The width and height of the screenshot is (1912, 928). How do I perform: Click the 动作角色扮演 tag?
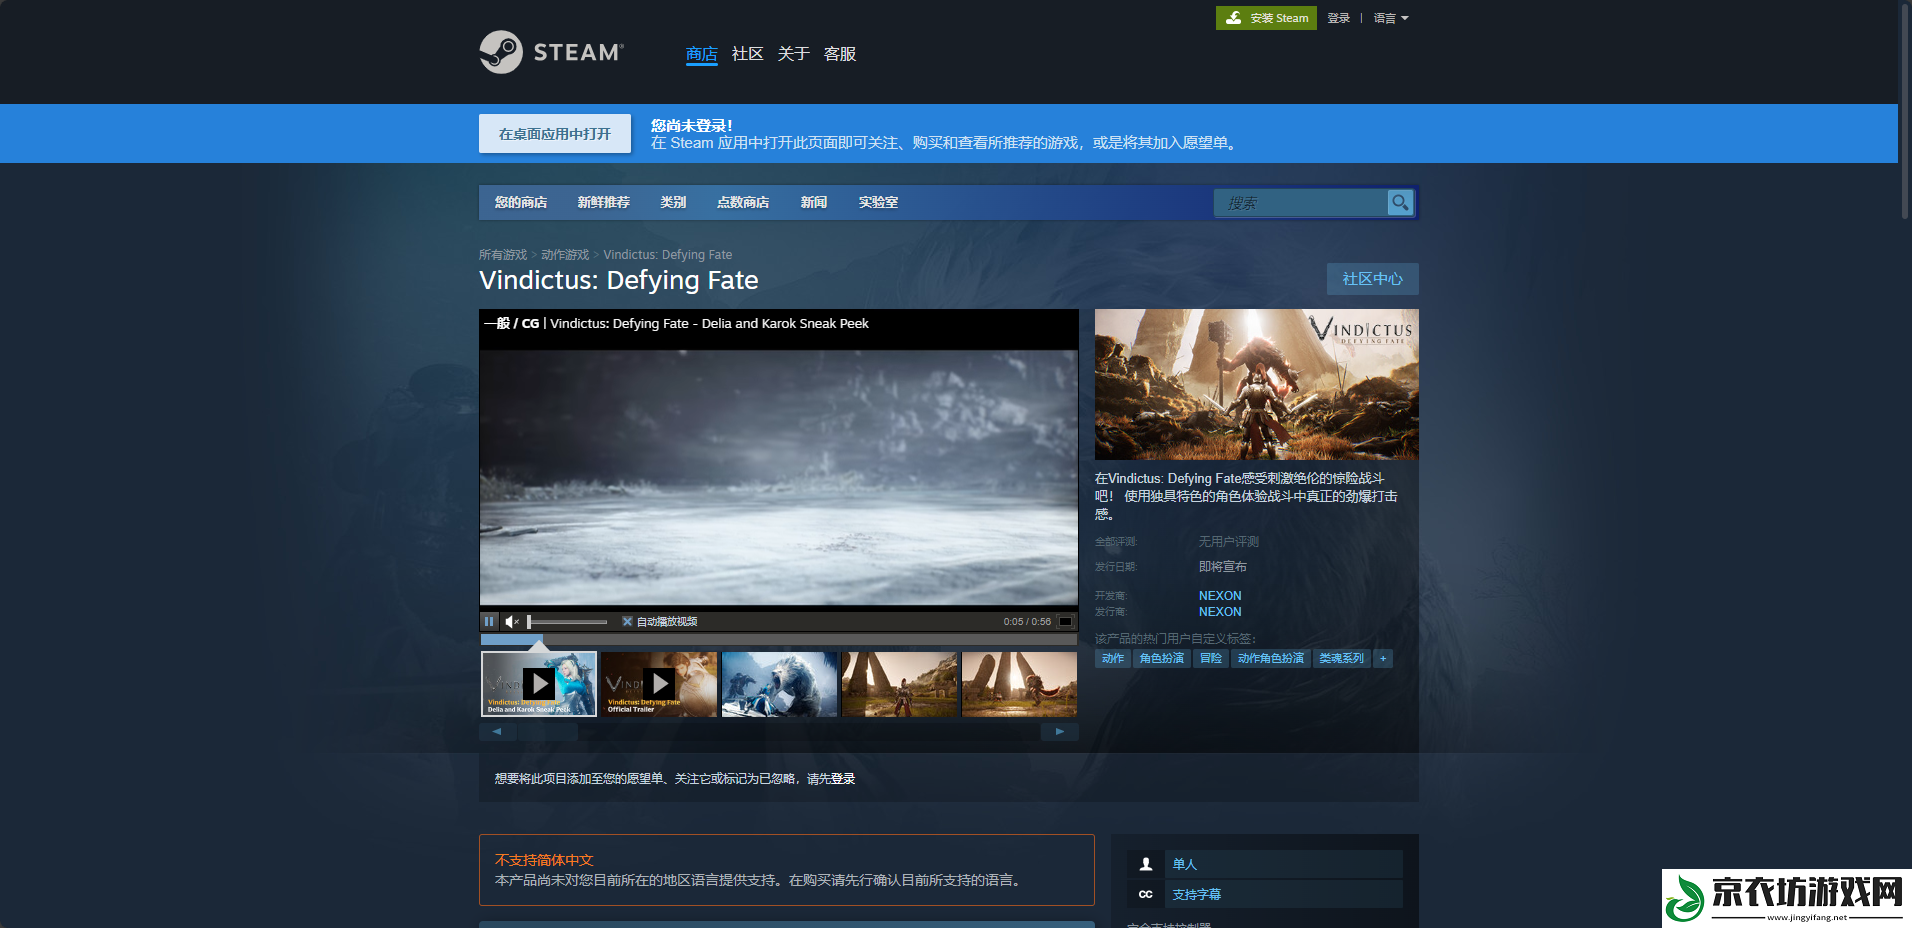click(x=1271, y=658)
